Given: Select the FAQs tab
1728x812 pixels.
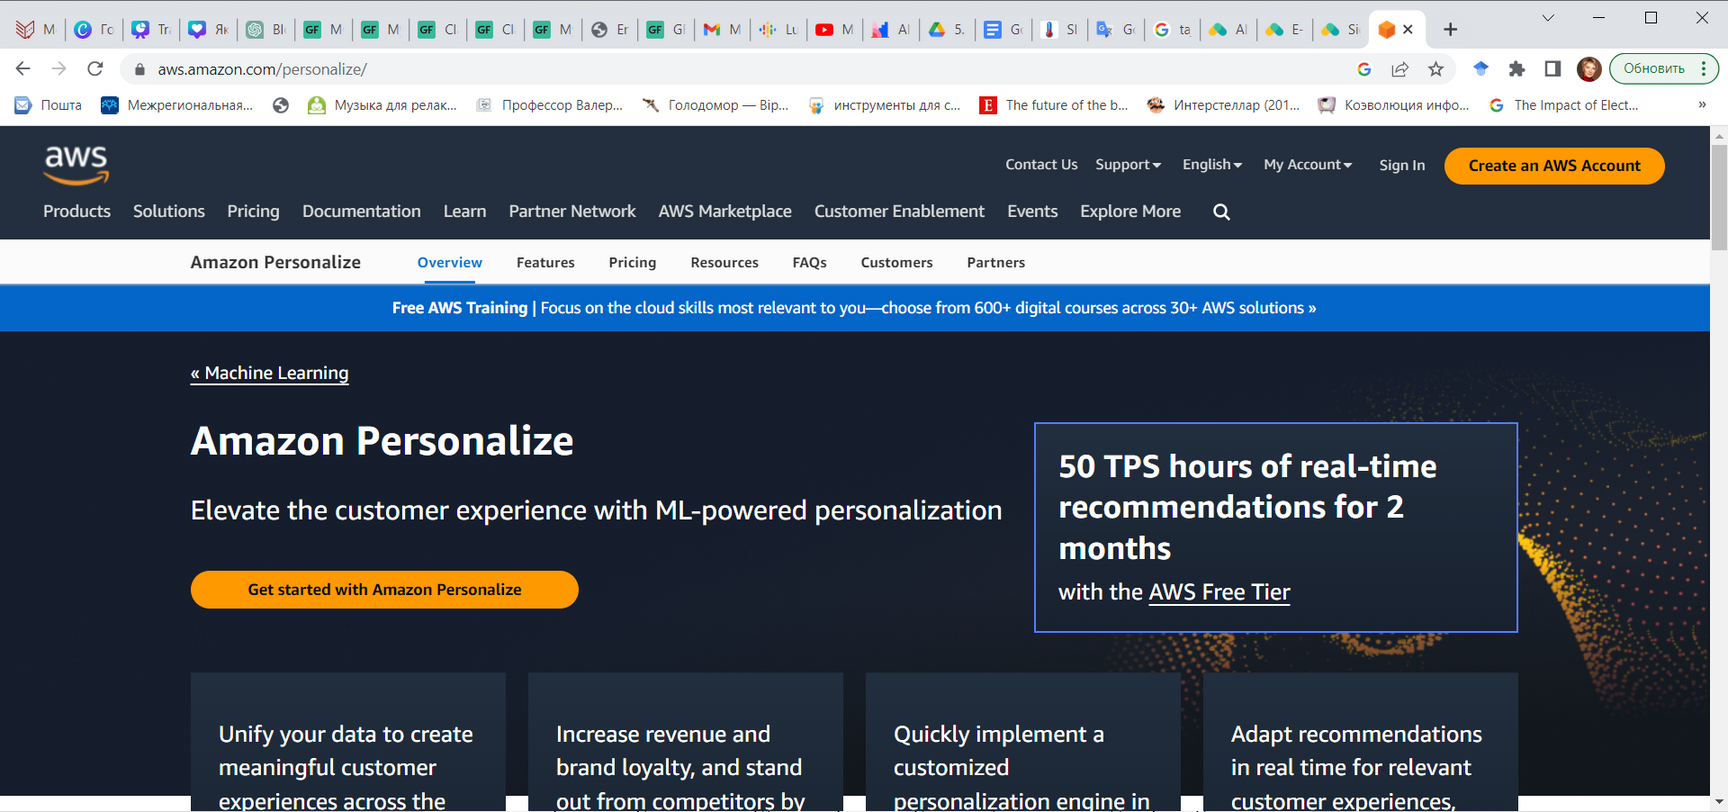Looking at the screenshot, I should 809,263.
